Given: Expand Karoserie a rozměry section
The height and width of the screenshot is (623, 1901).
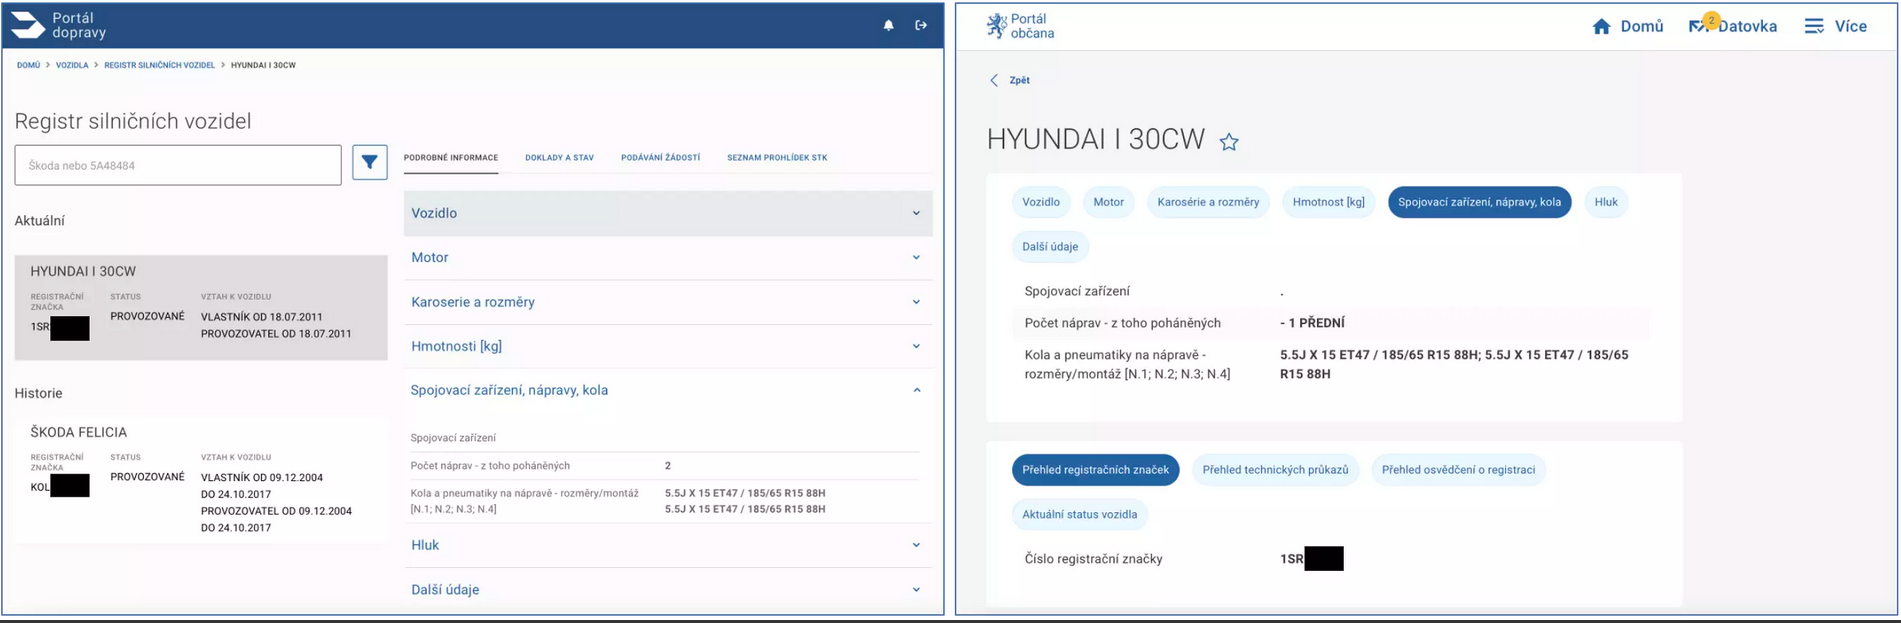Looking at the screenshot, I should point(668,302).
